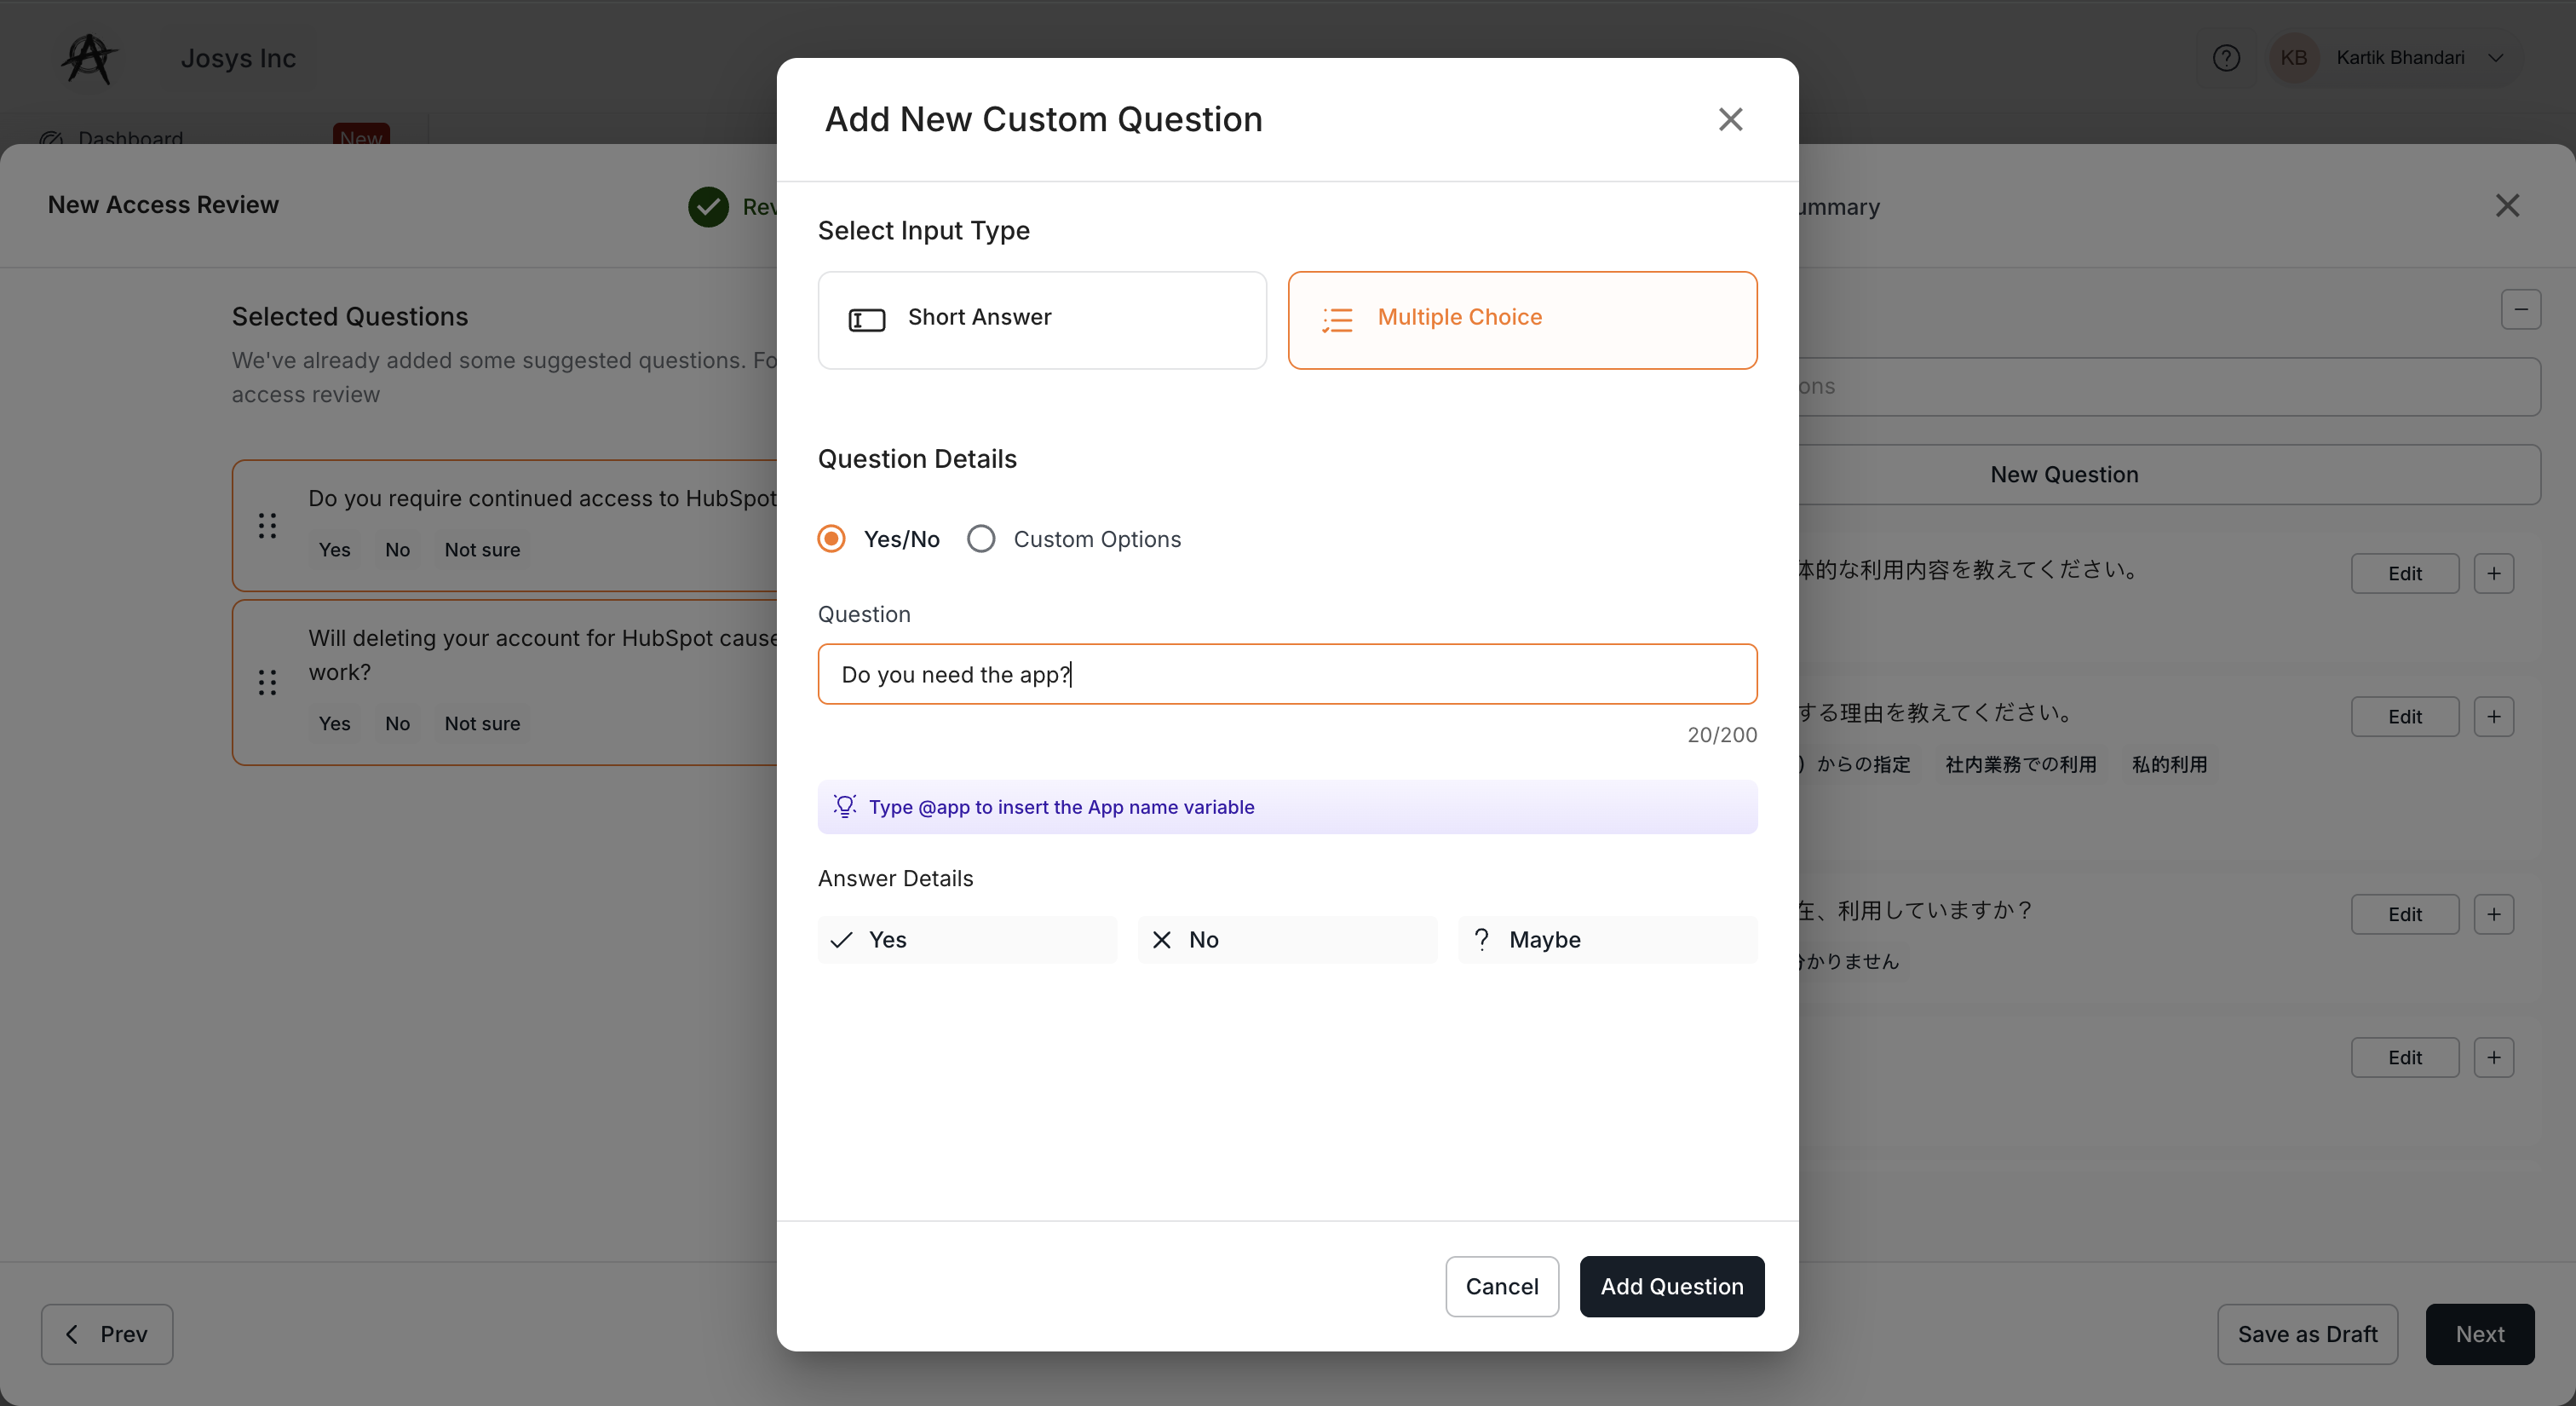Expand the Kartik Bhandari account dropdown
2576x1406 pixels.
(2496, 58)
